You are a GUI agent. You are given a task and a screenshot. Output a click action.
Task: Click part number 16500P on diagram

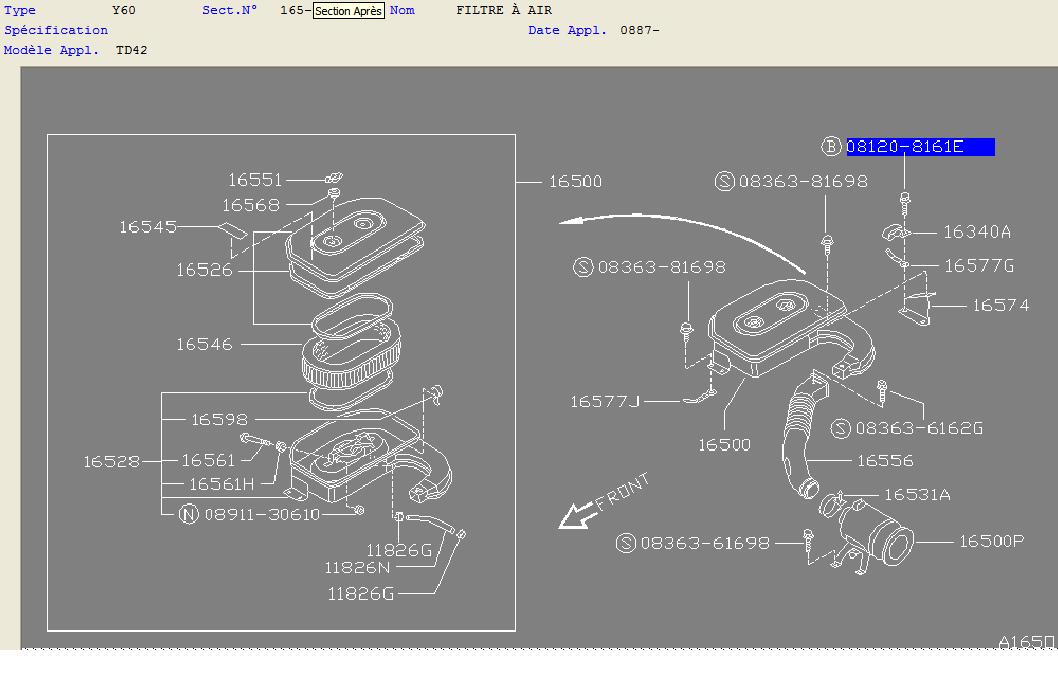tap(991, 541)
